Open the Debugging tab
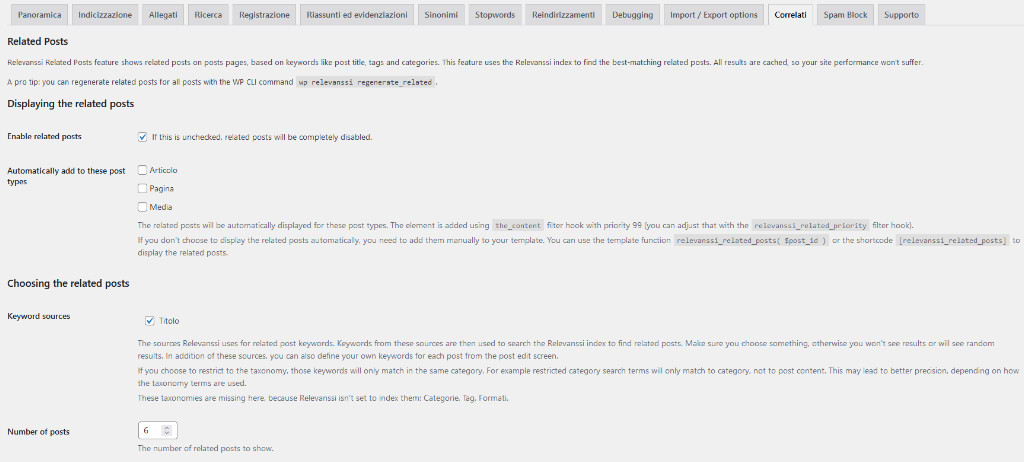This screenshot has width=1024, height=462. point(632,14)
